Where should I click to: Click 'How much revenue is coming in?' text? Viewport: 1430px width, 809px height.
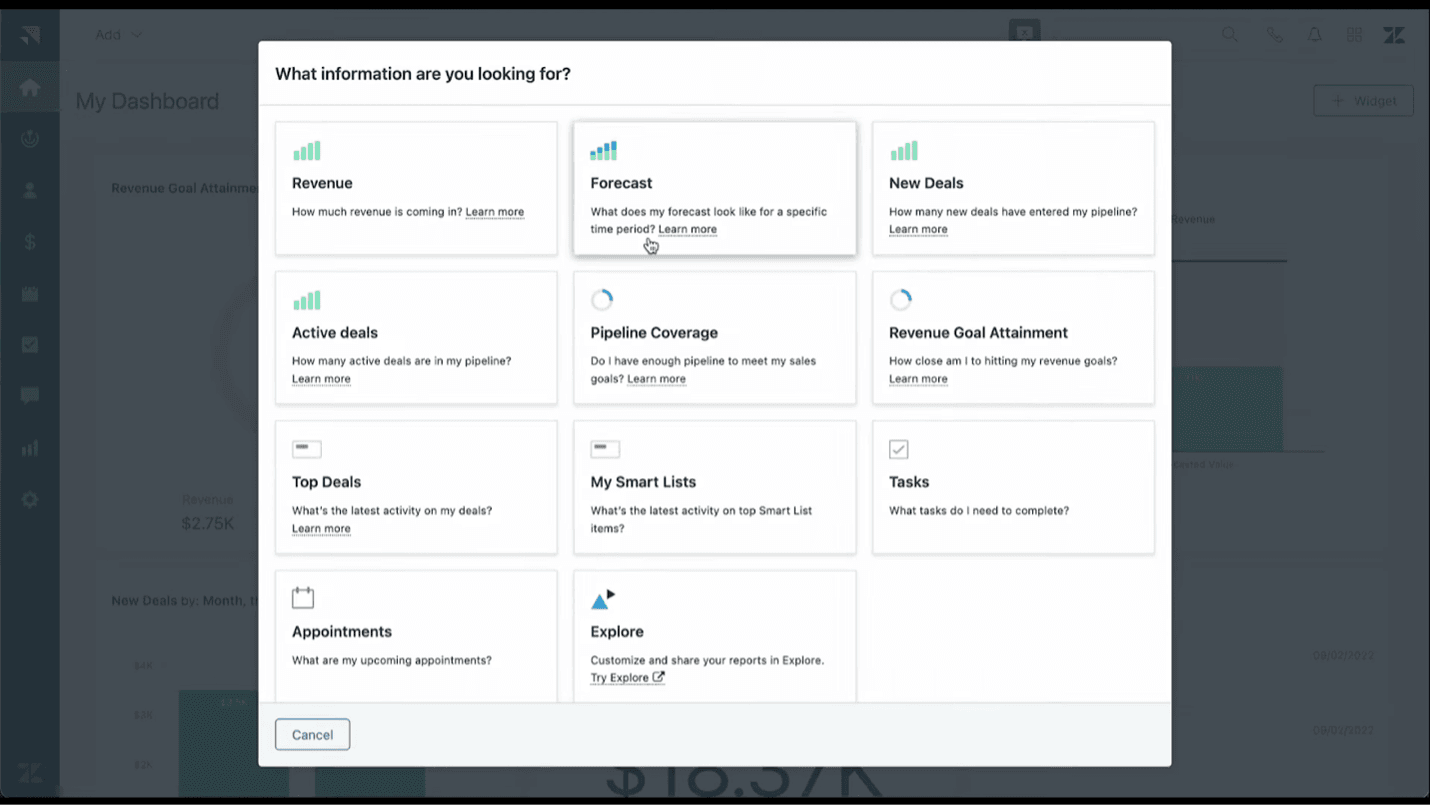[x=377, y=212]
